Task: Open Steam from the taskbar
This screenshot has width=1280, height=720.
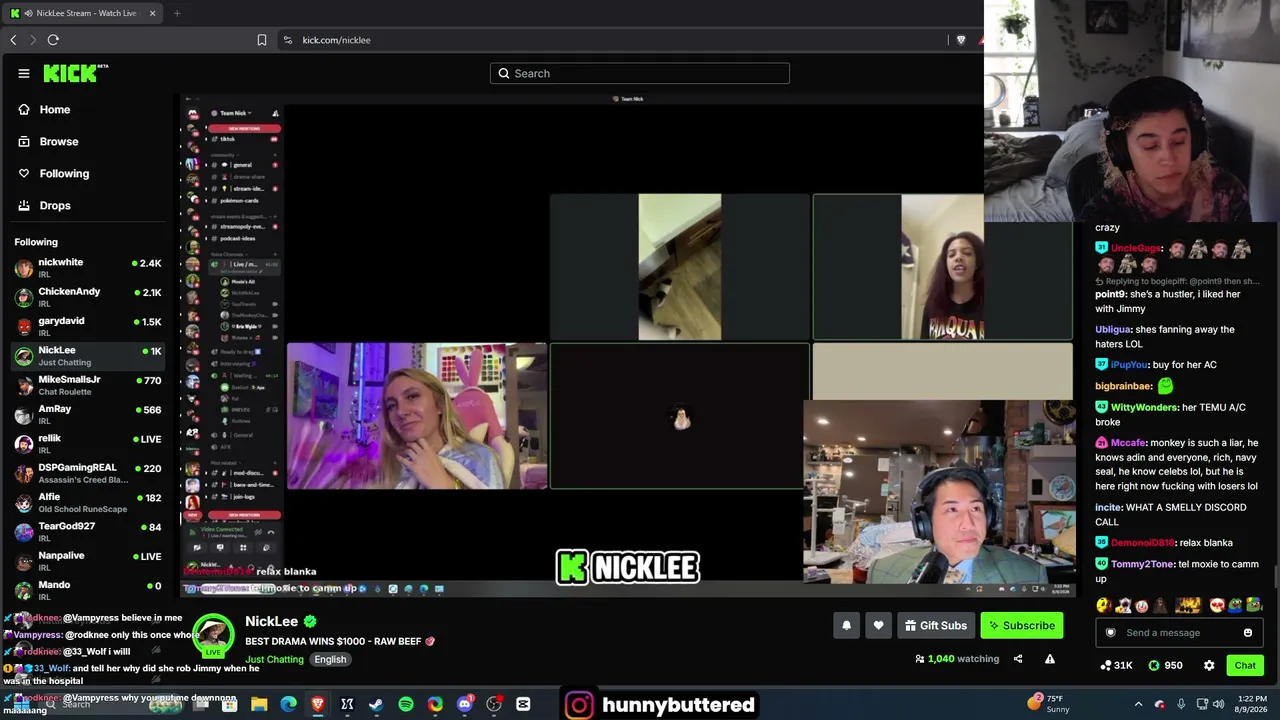Action: (x=376, y=705)
